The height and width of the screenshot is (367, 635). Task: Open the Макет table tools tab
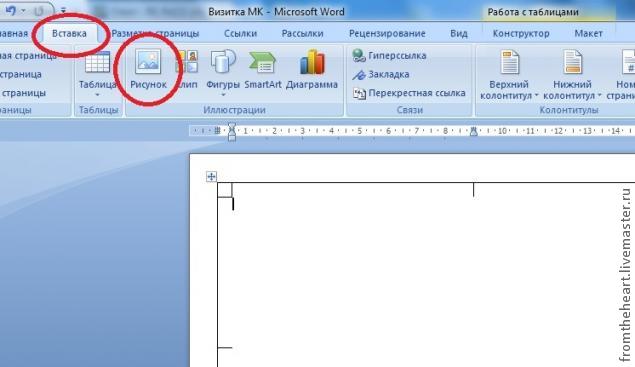(588, 33)
